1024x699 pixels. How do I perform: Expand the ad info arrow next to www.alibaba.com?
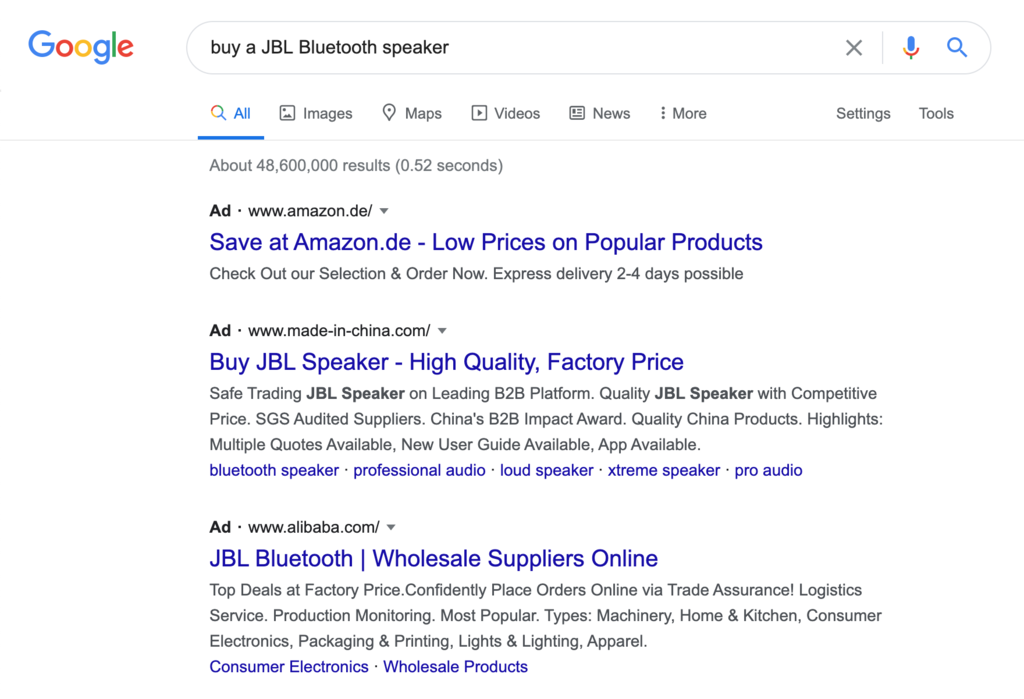pyautogui.click(x=391, y=527)
